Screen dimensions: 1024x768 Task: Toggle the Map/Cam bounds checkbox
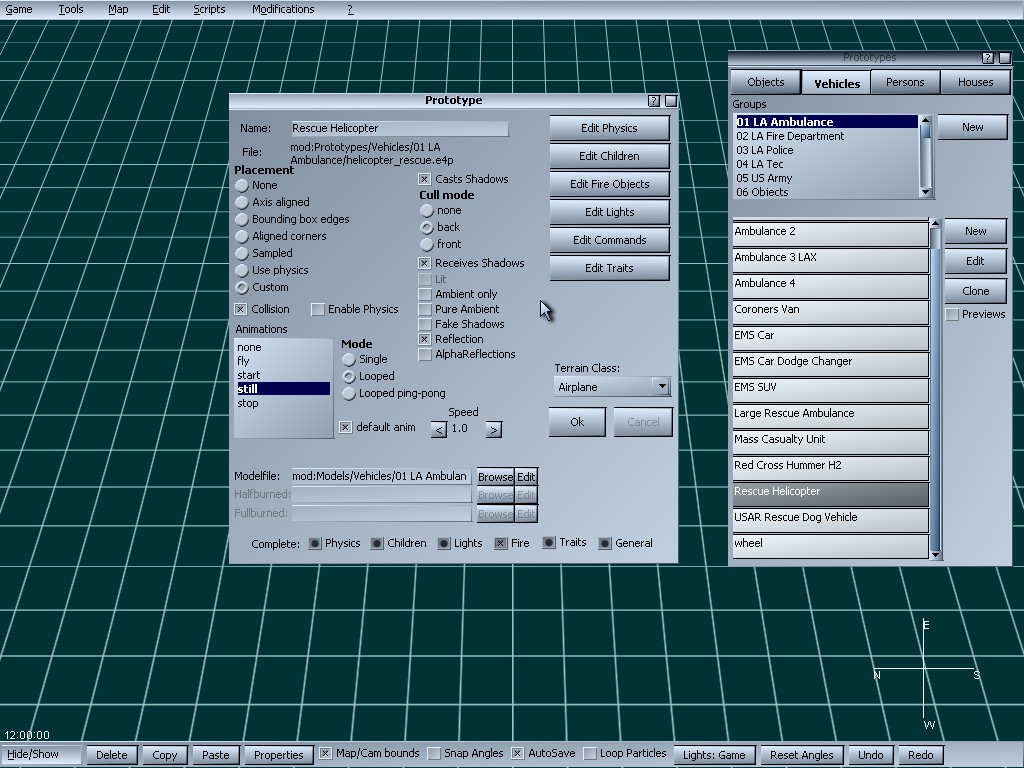point(325,754)
